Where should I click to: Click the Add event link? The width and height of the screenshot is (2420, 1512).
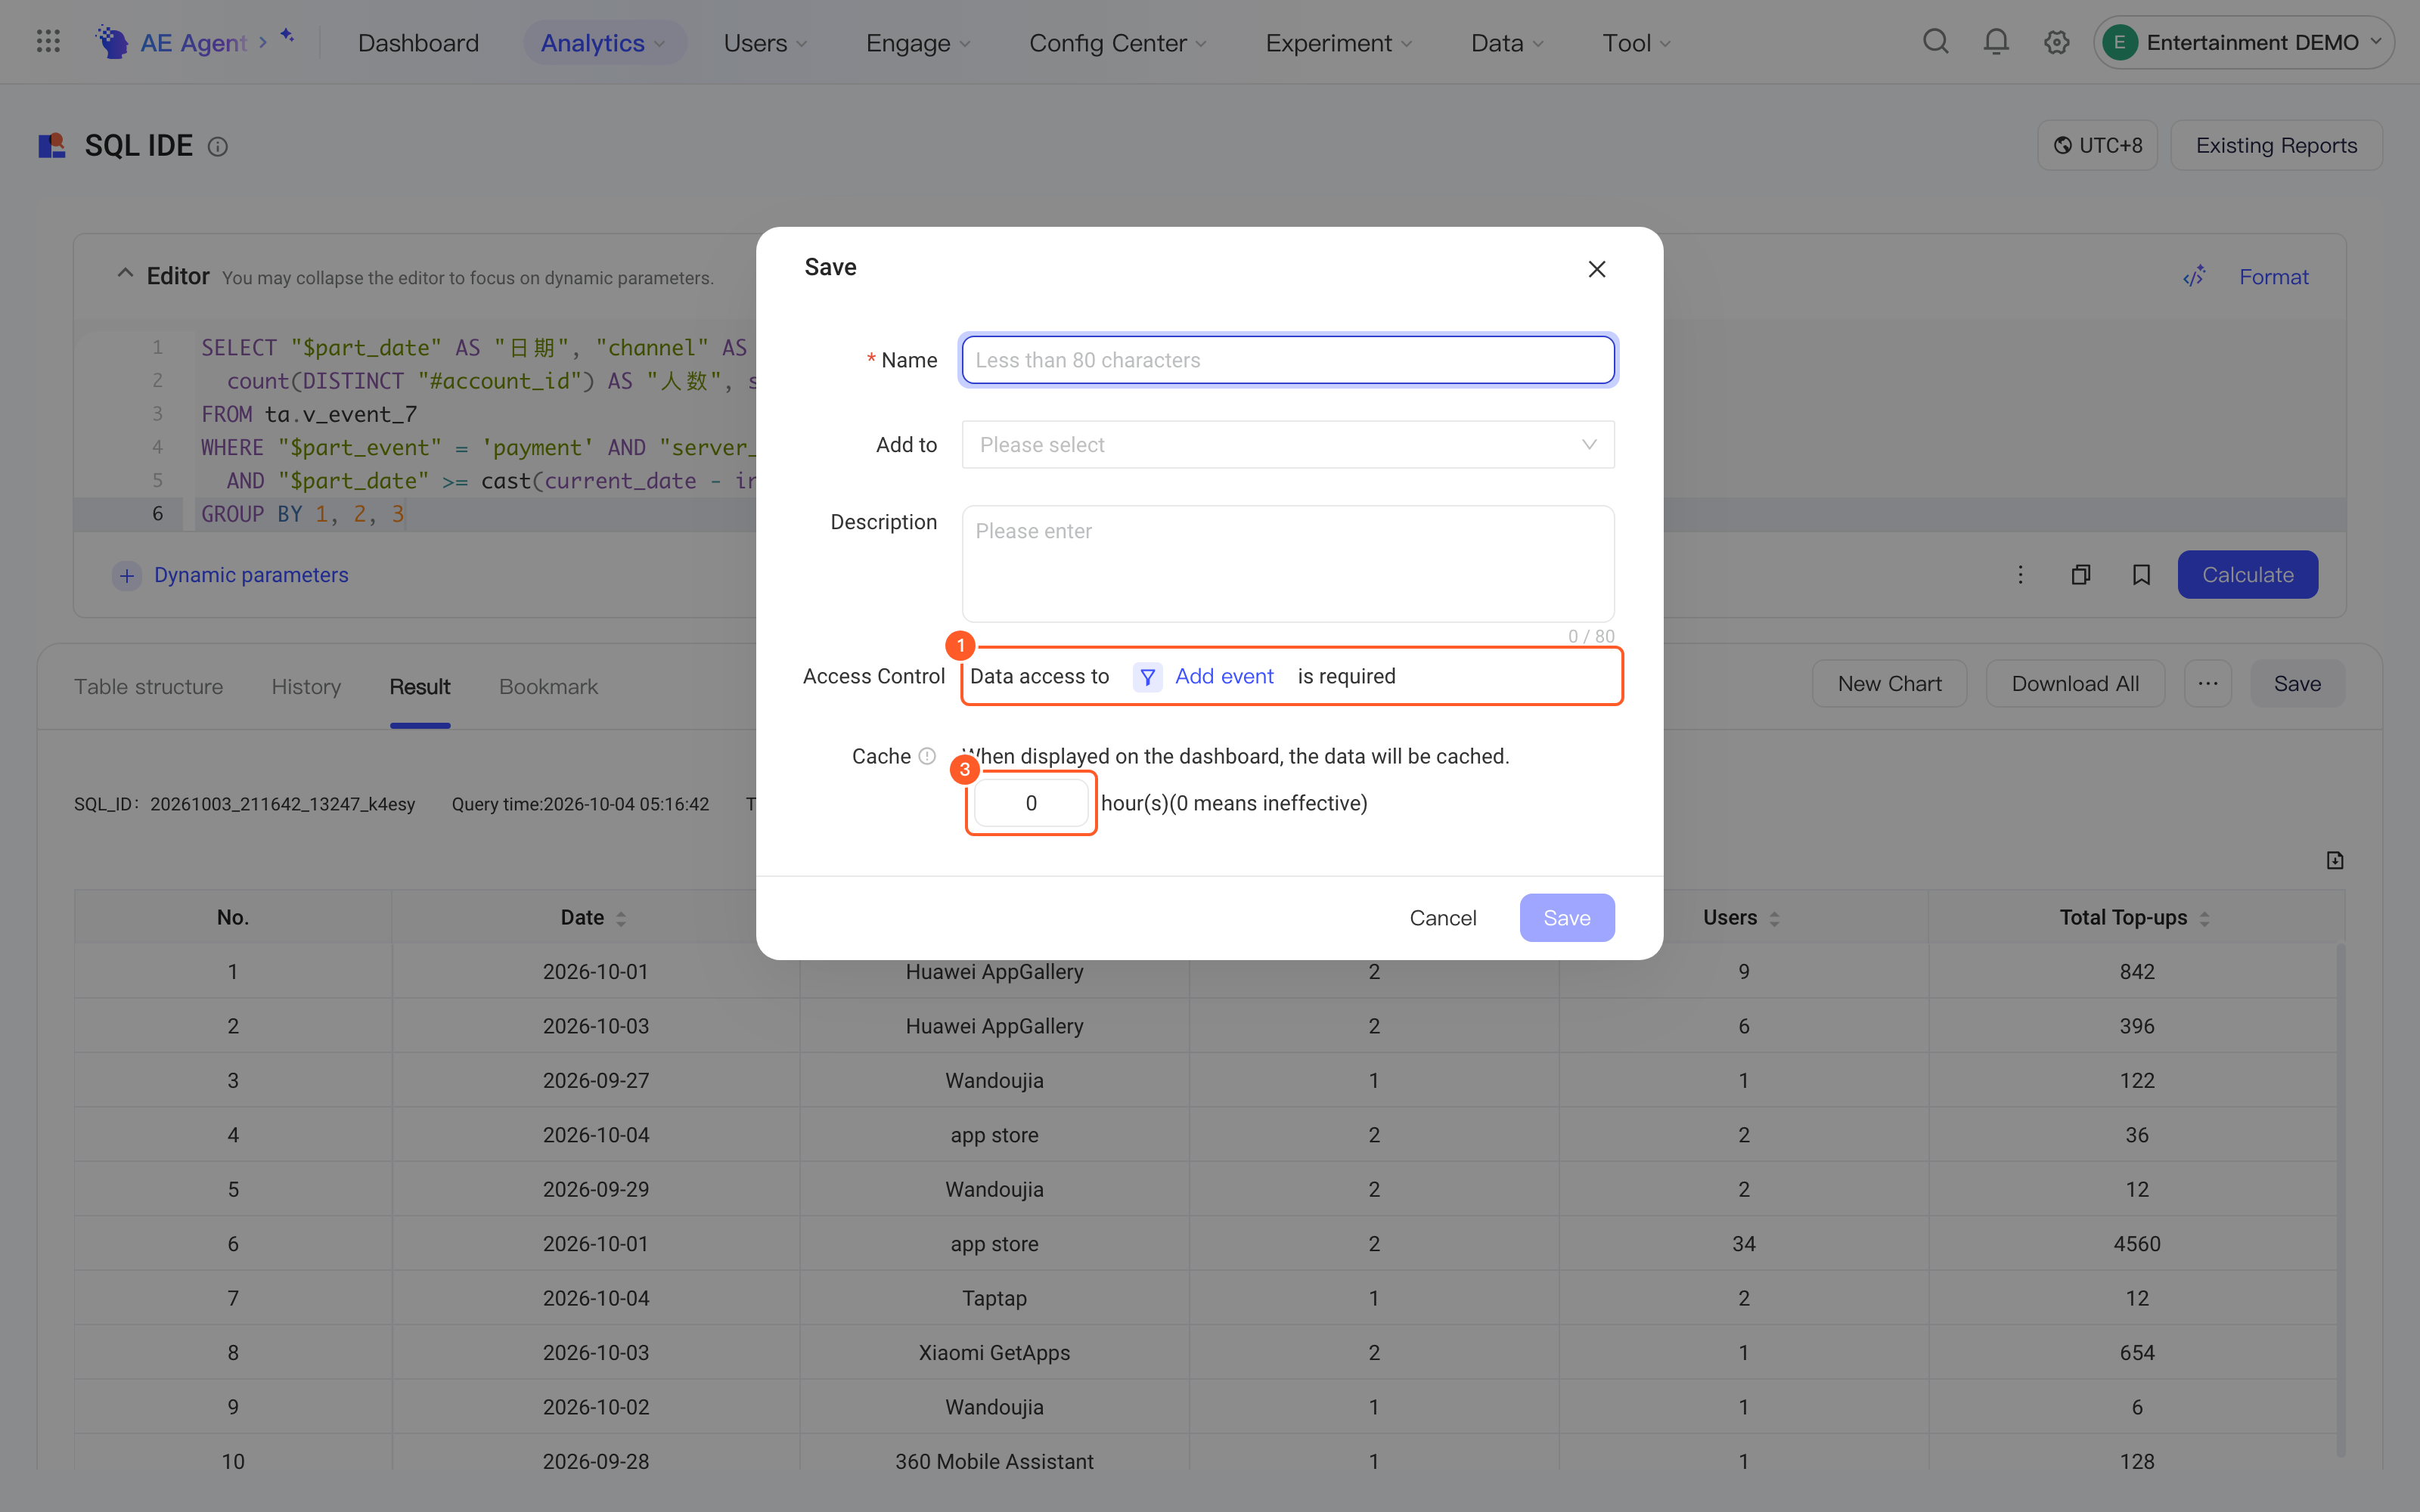1224,676
